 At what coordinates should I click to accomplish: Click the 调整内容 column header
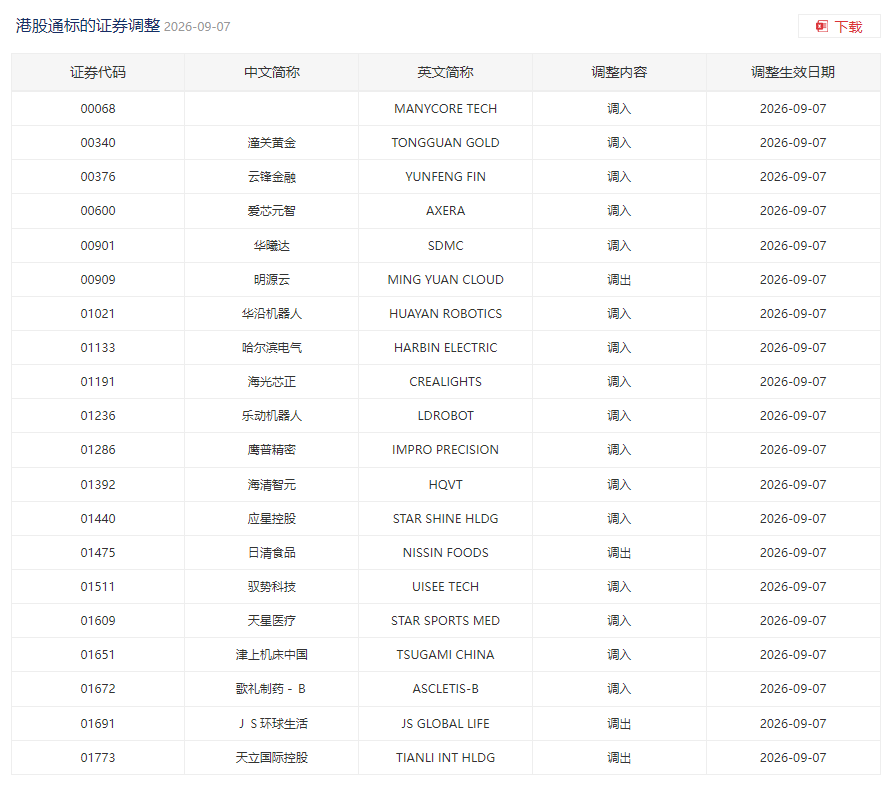pyautogui.click(x=619, y=73)
